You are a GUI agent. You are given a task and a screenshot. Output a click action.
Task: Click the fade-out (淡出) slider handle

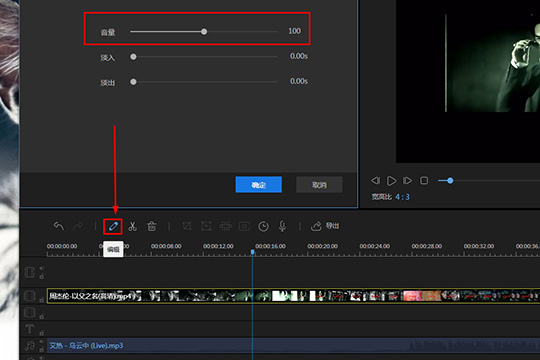click(x=133, y=82)
